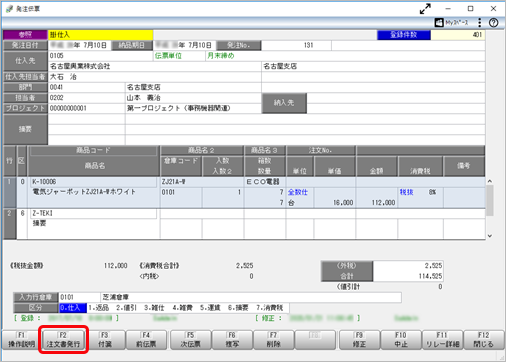
Task: Click the yellow 掛仕入 reference field
Action: tap(101, 35)
